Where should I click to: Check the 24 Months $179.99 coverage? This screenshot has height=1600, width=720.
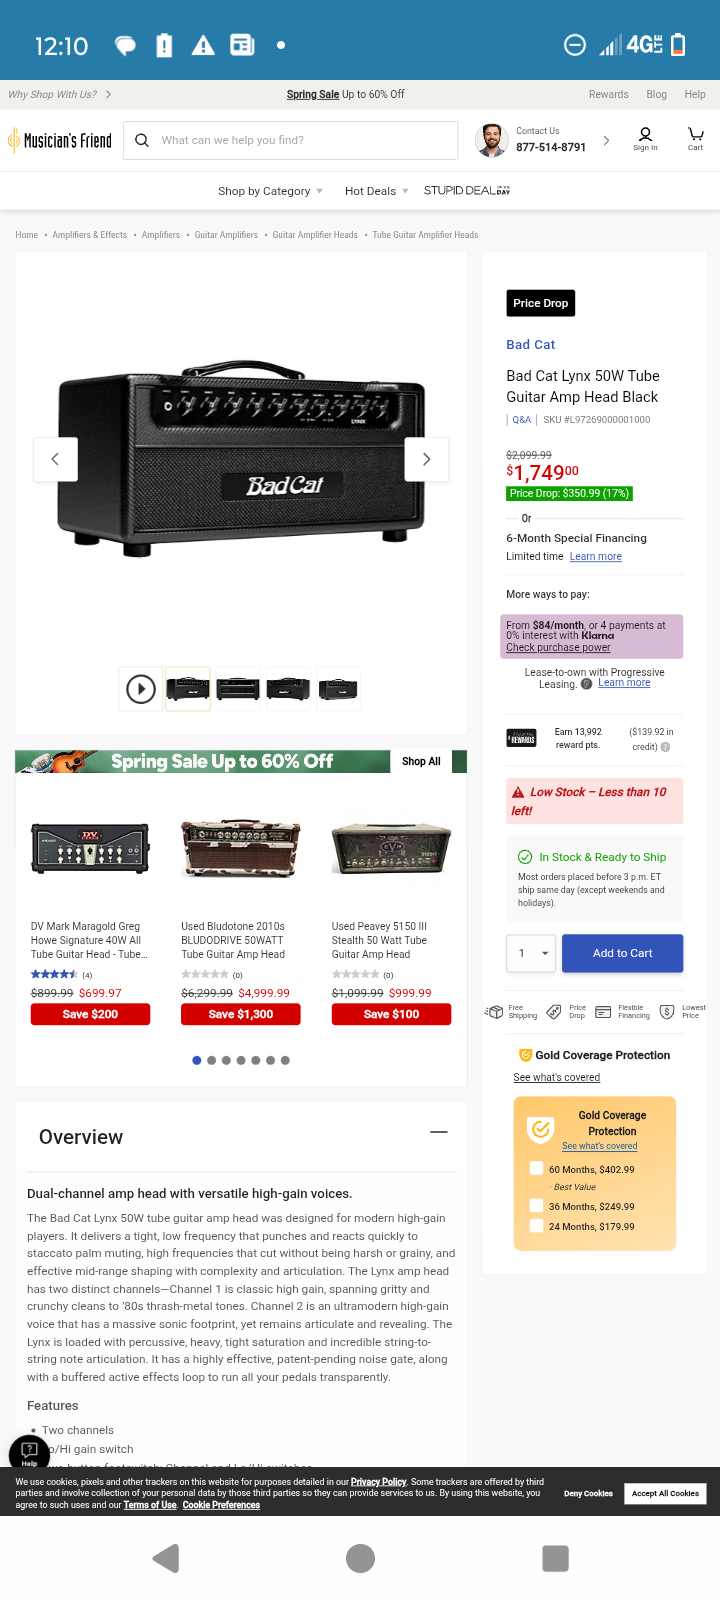[x=537, y=1226]
